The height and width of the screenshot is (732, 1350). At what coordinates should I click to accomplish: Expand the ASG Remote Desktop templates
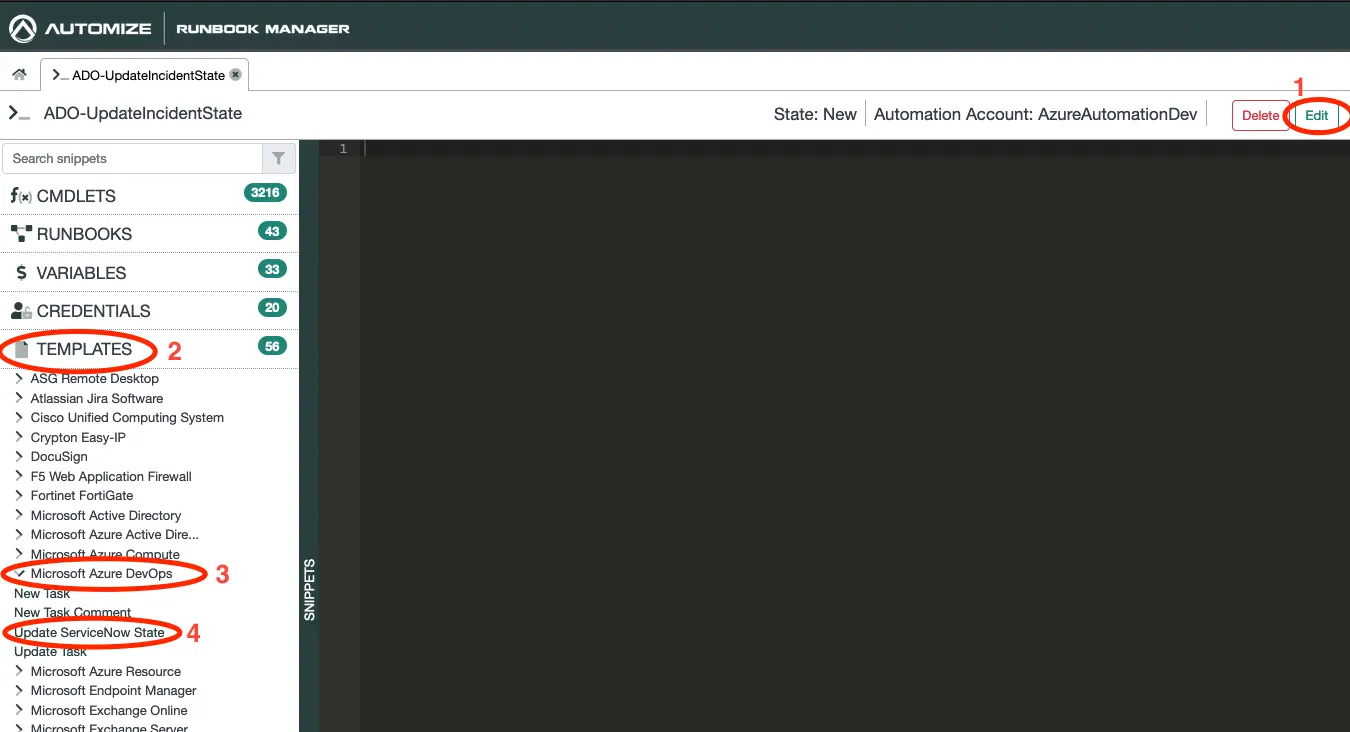click(94, 379)
